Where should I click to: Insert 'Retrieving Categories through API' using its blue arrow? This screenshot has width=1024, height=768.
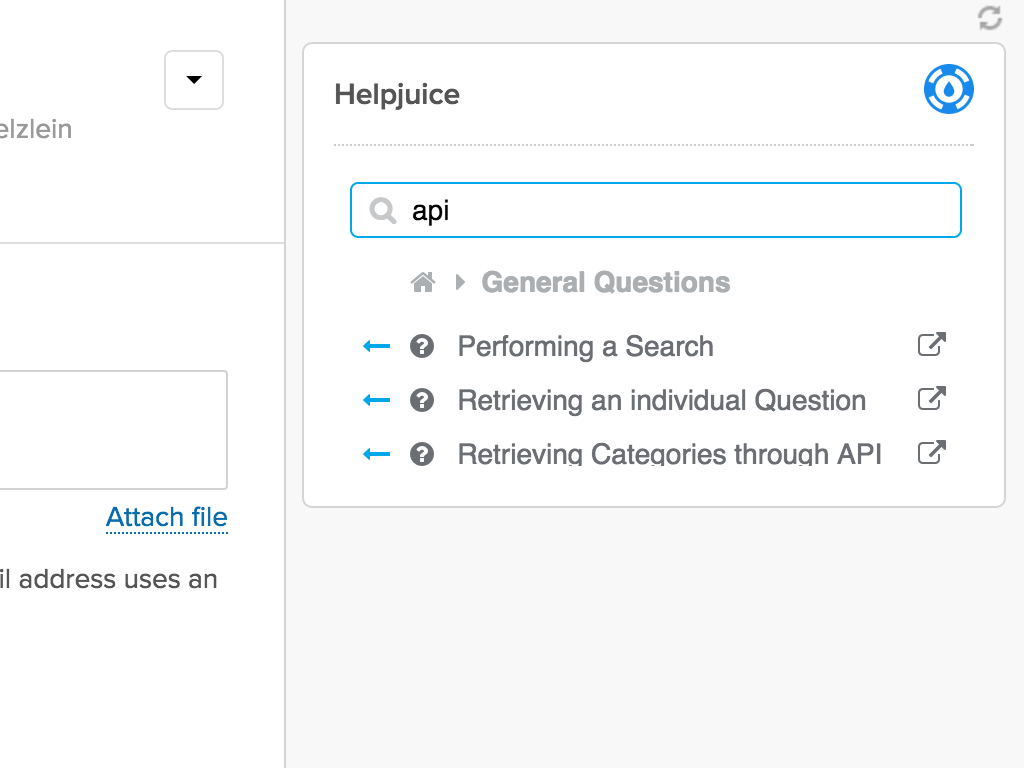coord(376,454)
